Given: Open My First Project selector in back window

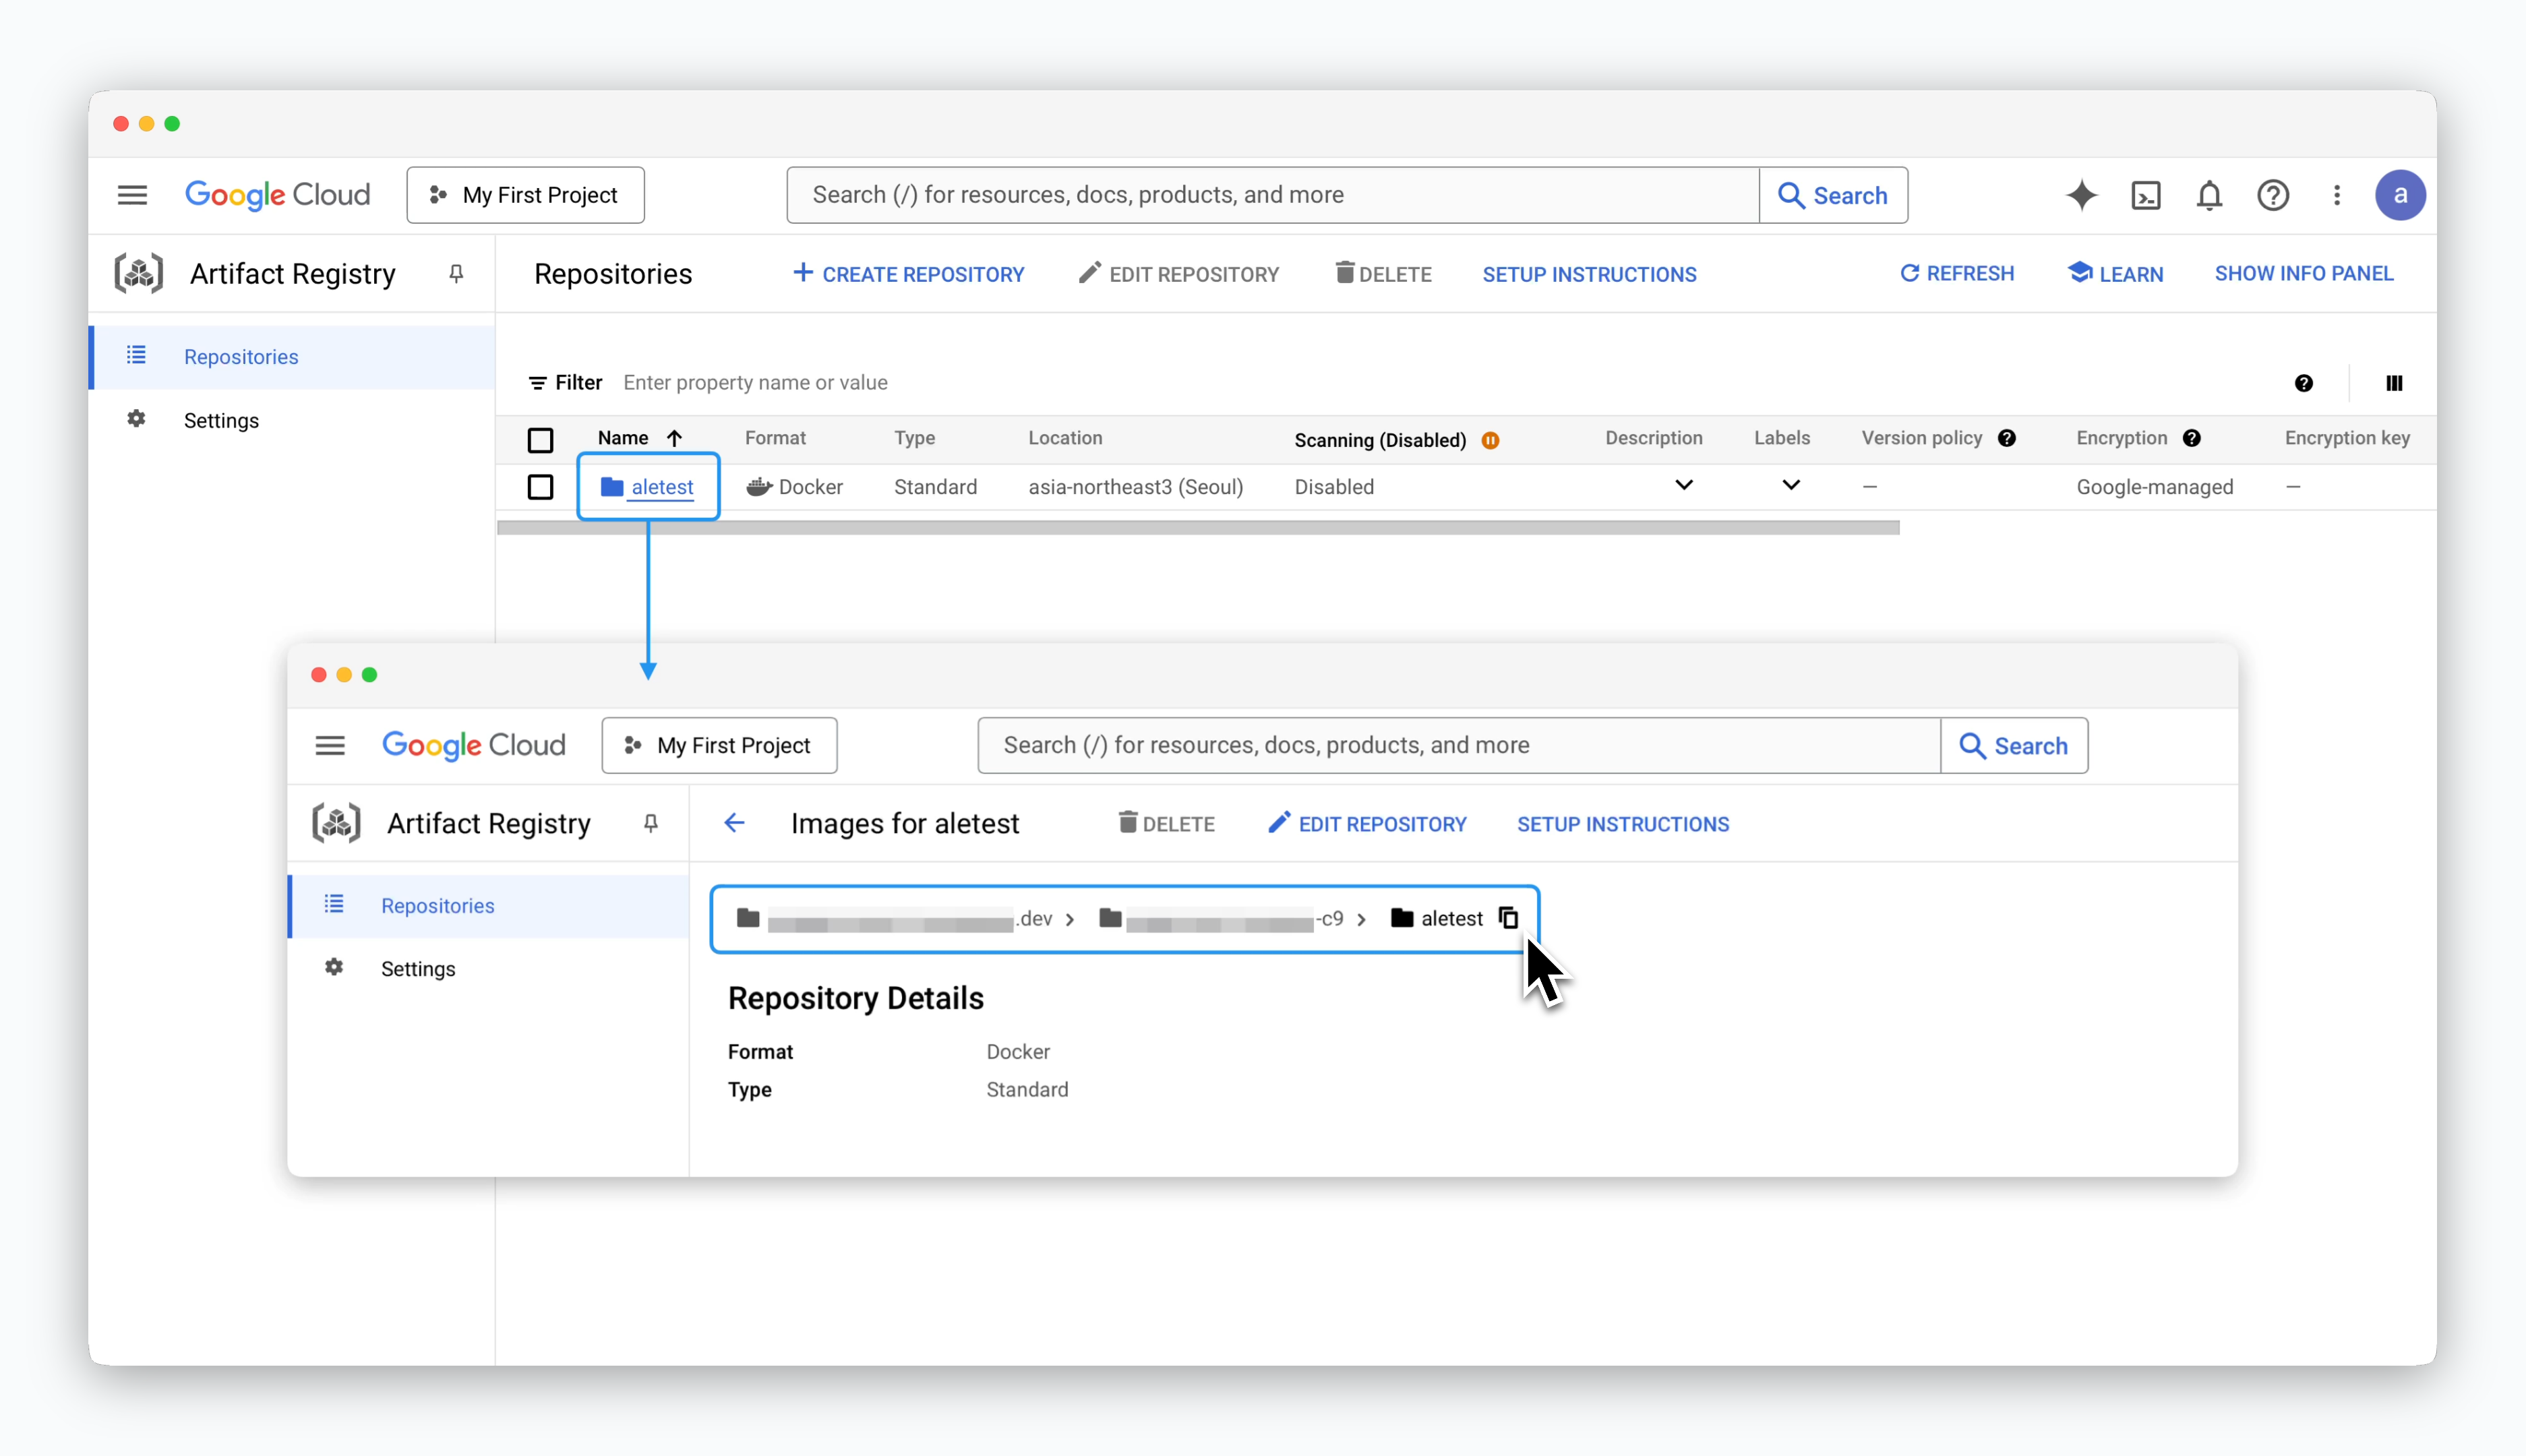Looking at the screenshot, I should click(x=525, y=195).
